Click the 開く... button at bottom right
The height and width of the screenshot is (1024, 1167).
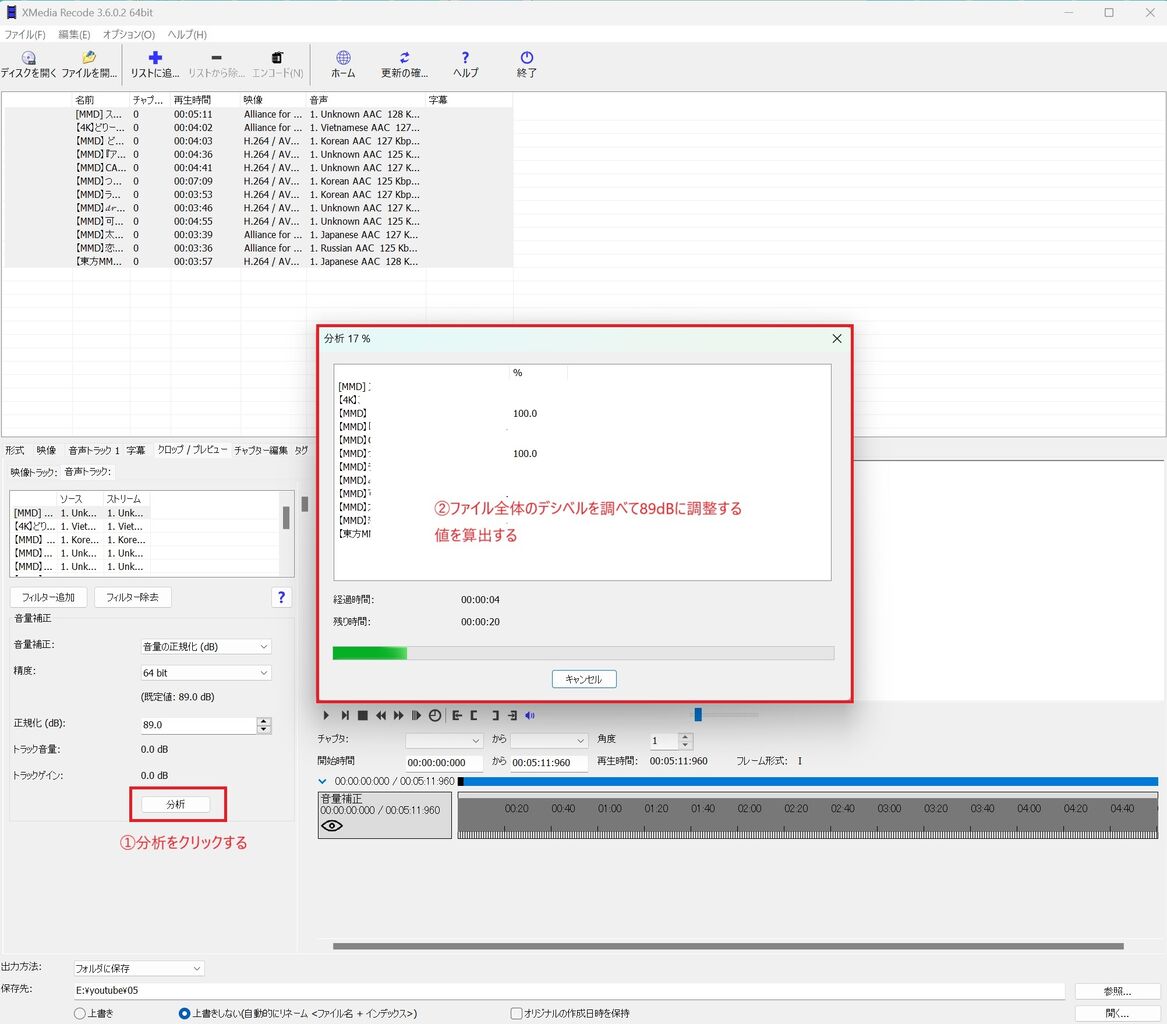tap(1117, 1014)
